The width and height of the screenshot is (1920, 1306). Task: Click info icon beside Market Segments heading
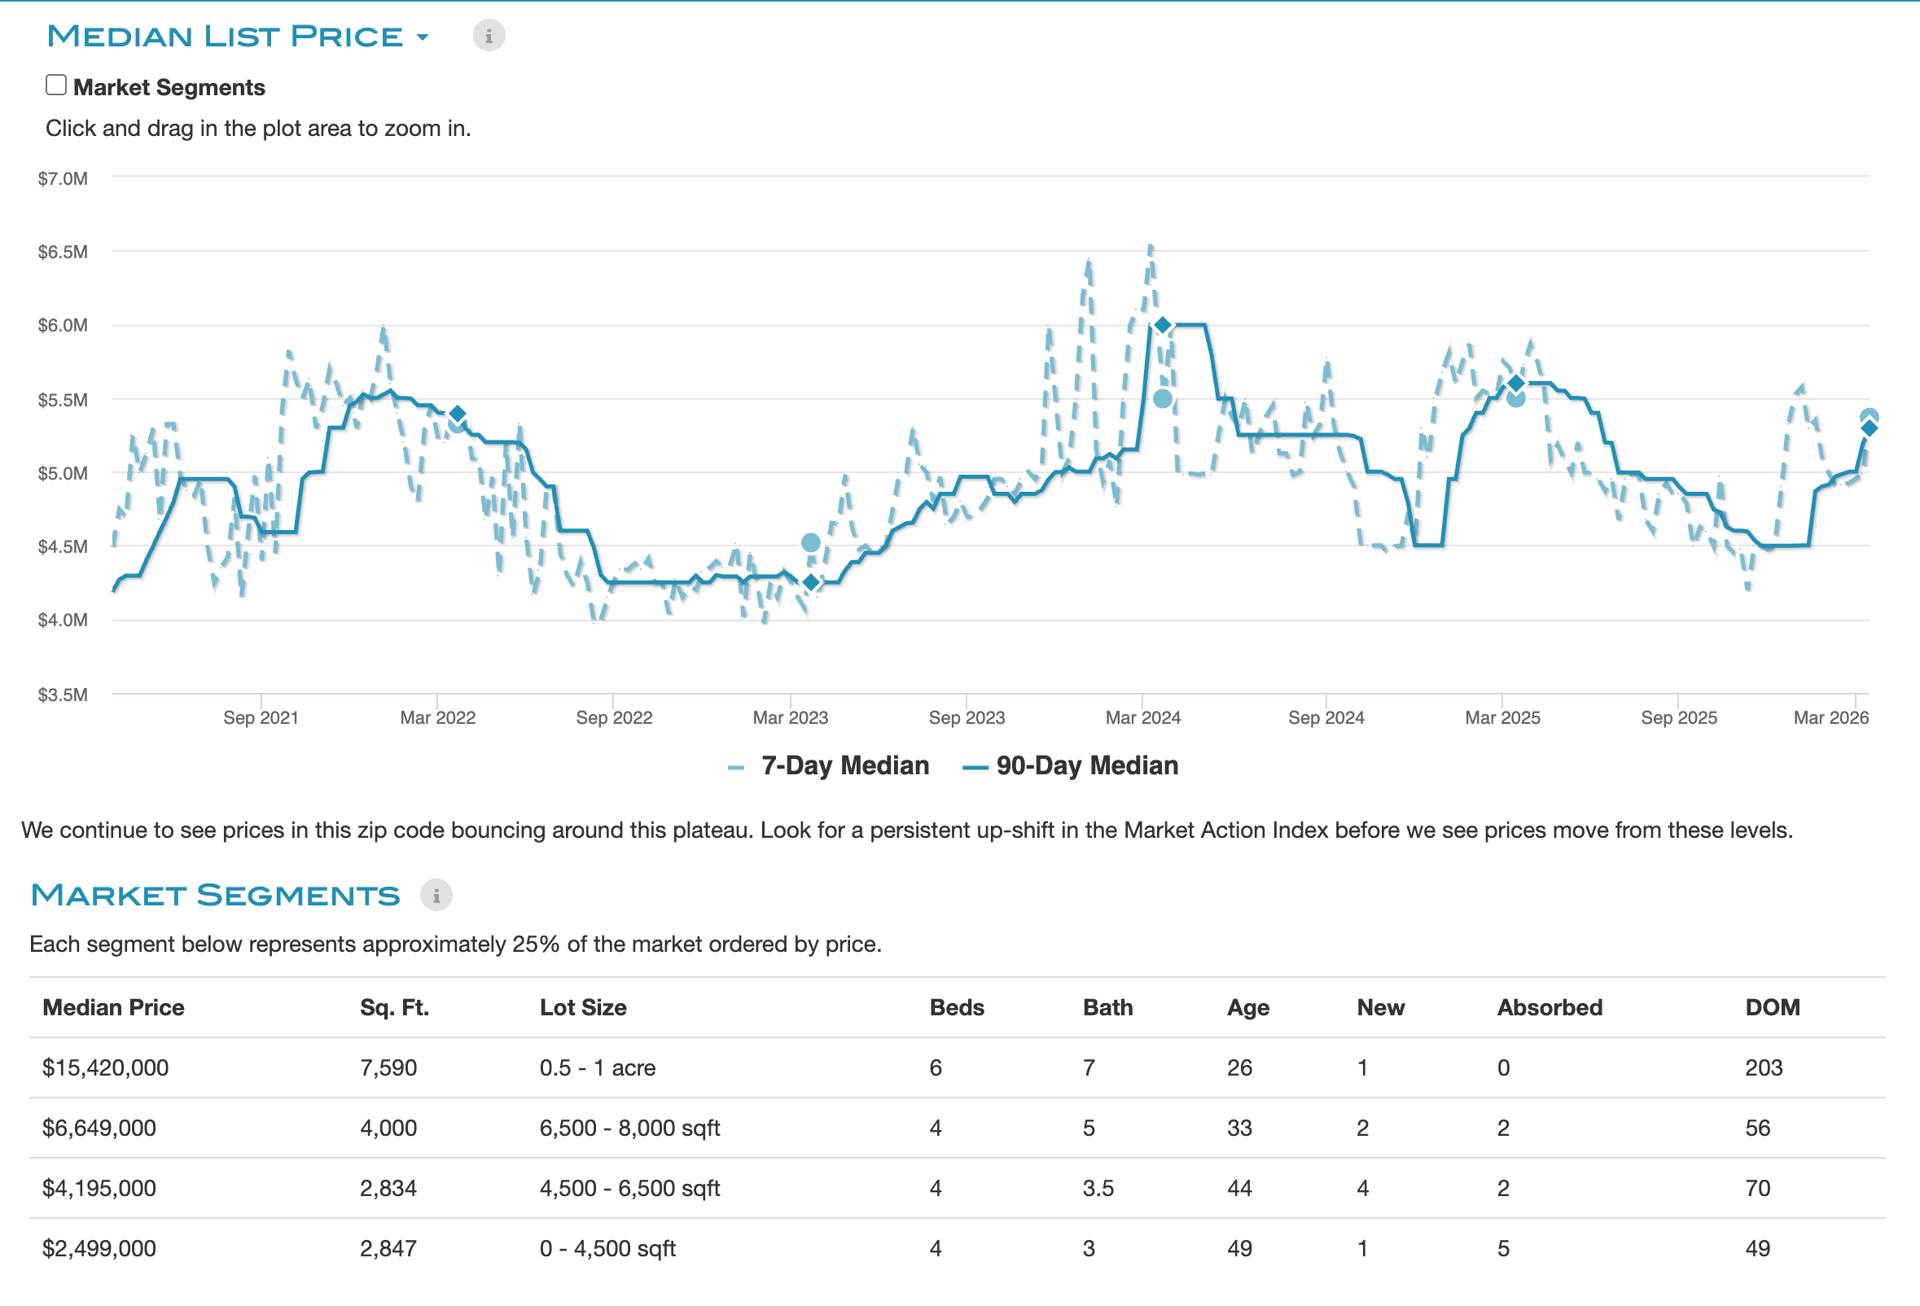click(x=436, y=895)
